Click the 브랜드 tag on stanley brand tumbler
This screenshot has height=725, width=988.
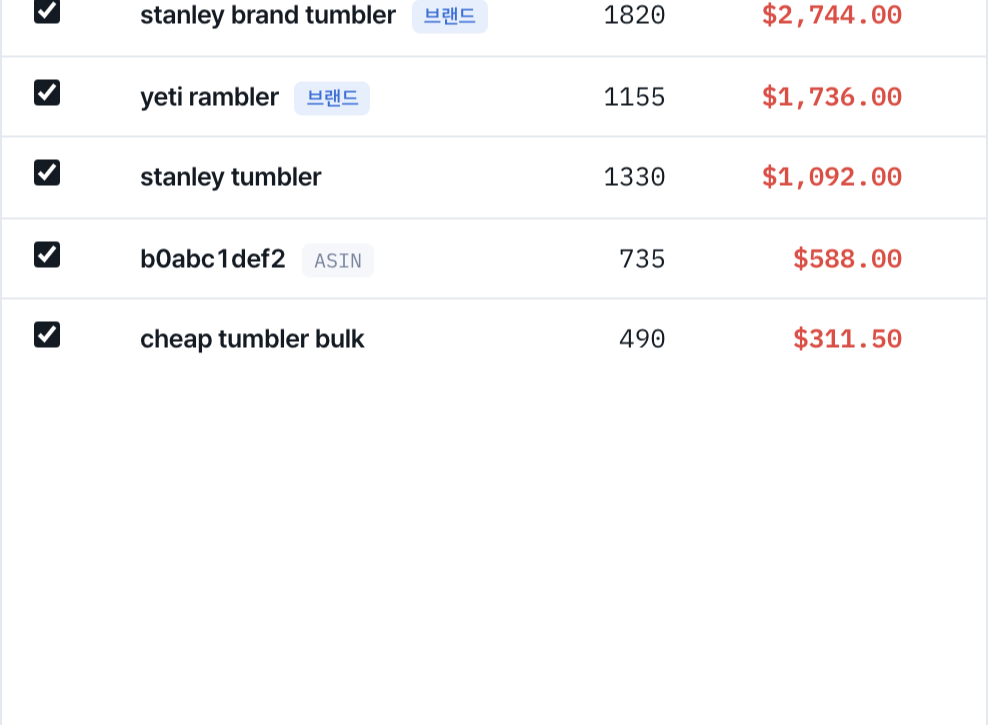pyautogui.click(x=449, y=16)
